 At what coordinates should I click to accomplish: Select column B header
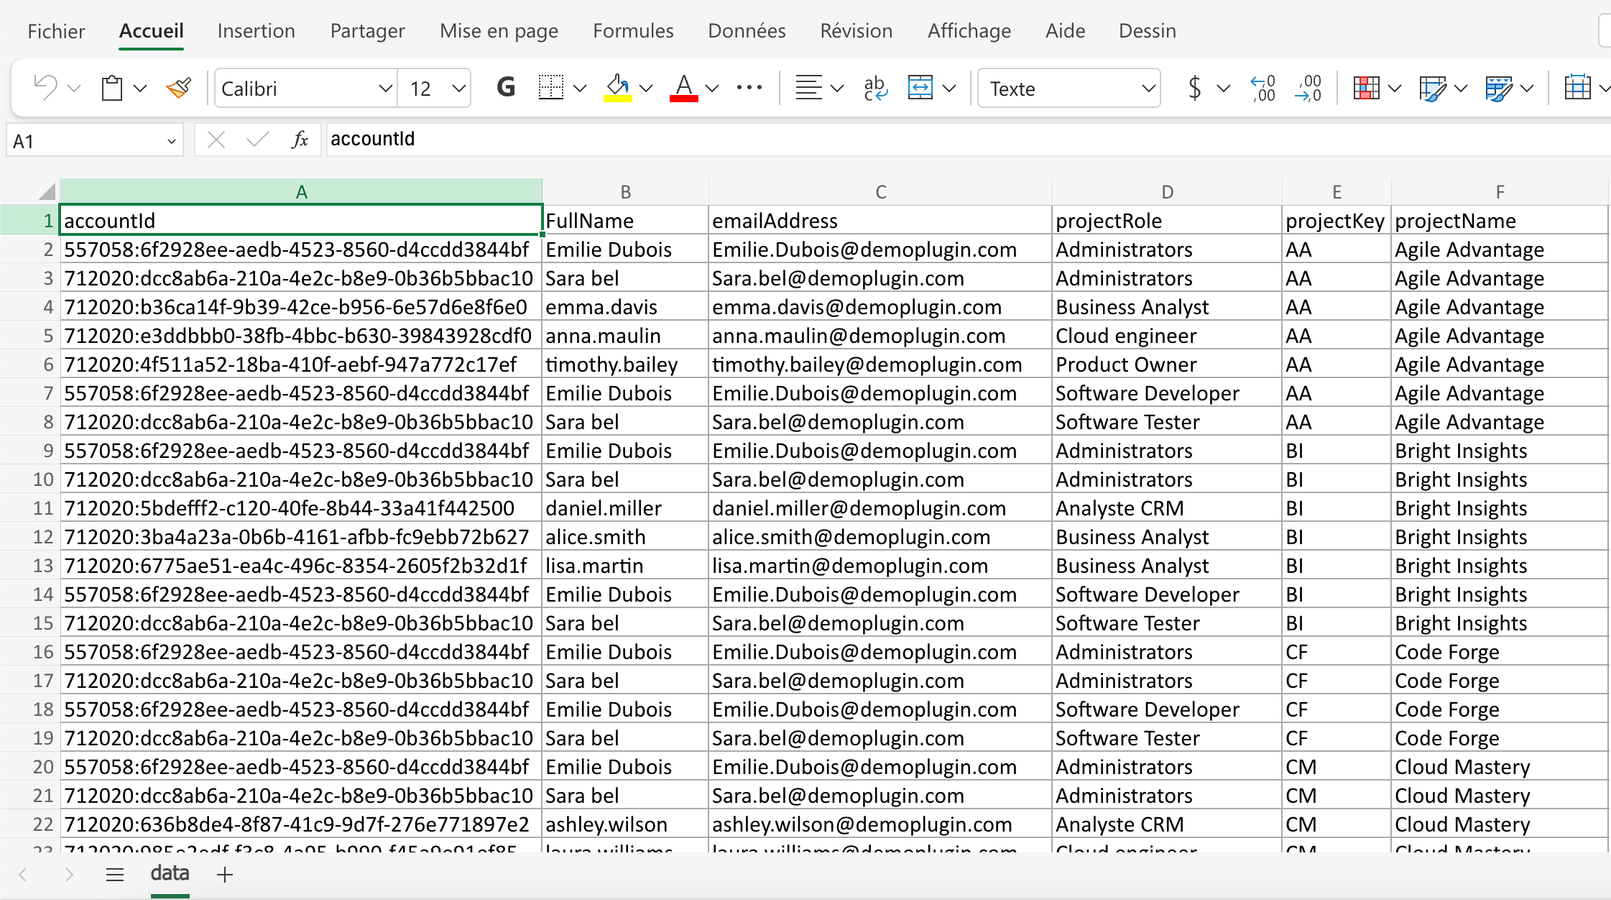[x=625, y=192]
